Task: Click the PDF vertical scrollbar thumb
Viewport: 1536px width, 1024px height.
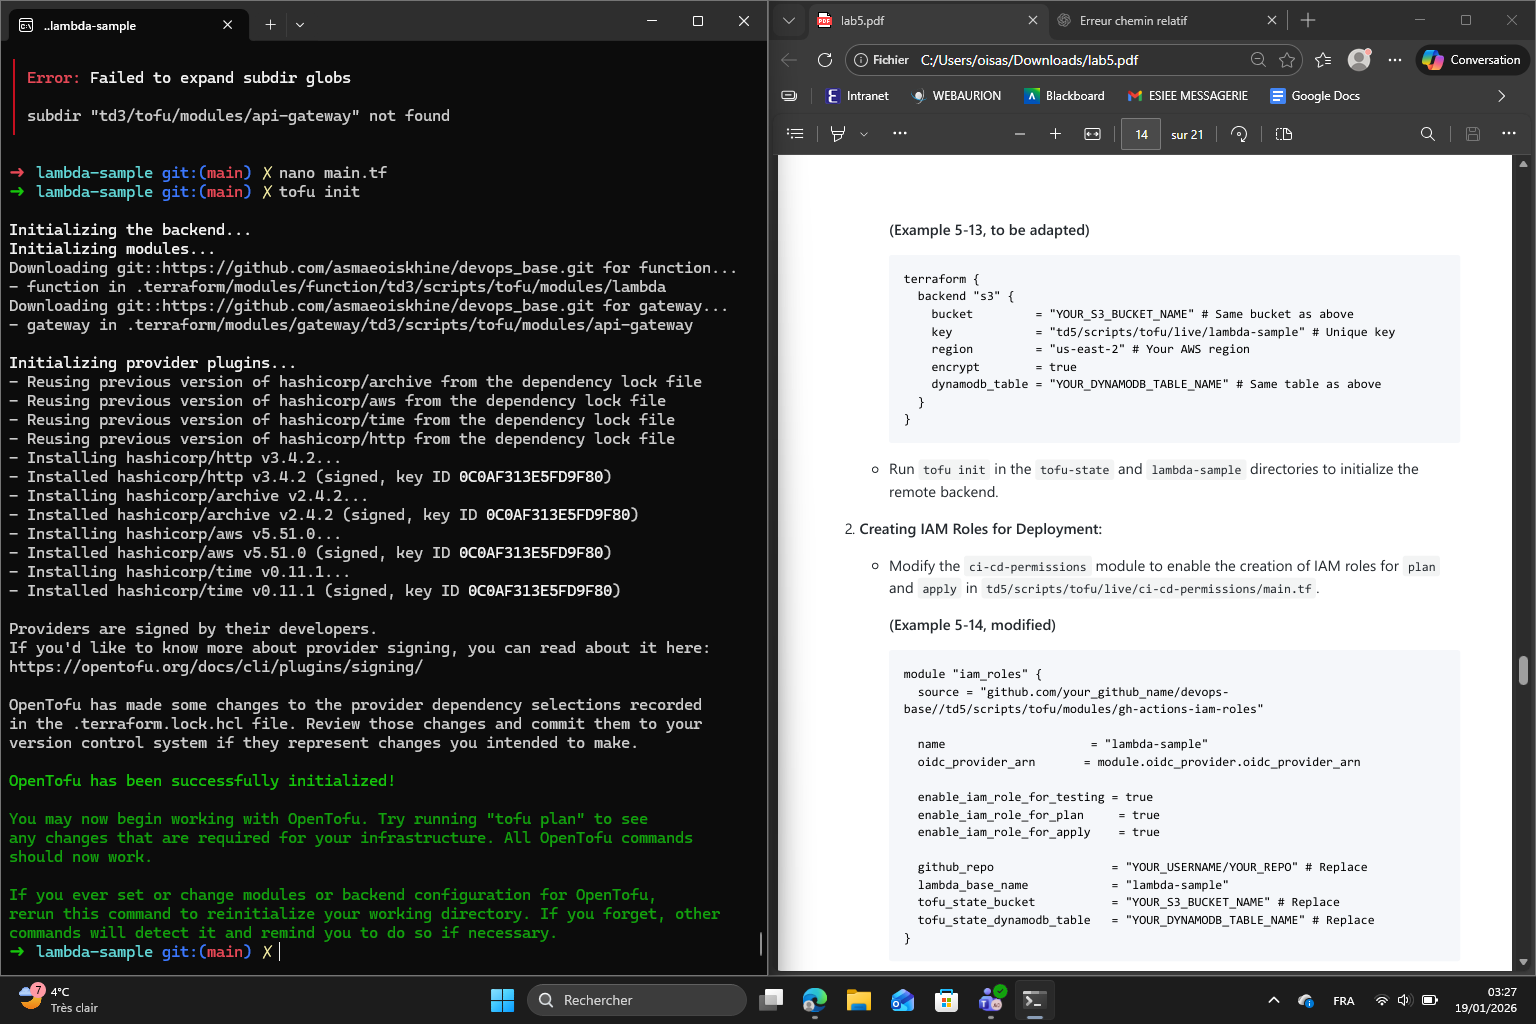Action: [1523, 670]
